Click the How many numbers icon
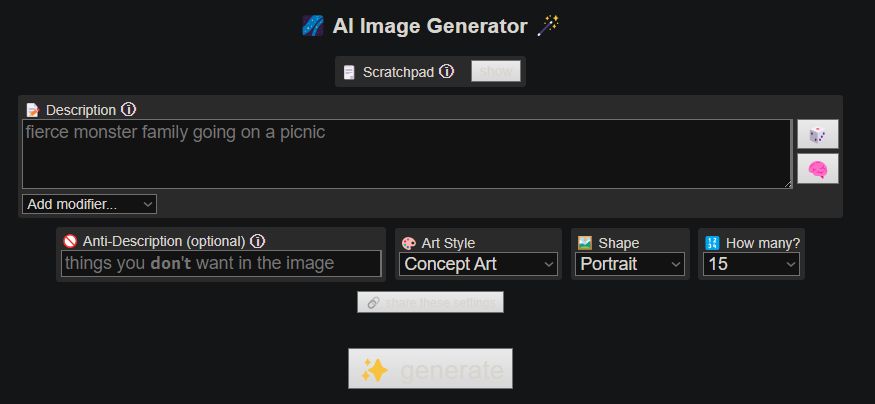 (x=712, y=243)
